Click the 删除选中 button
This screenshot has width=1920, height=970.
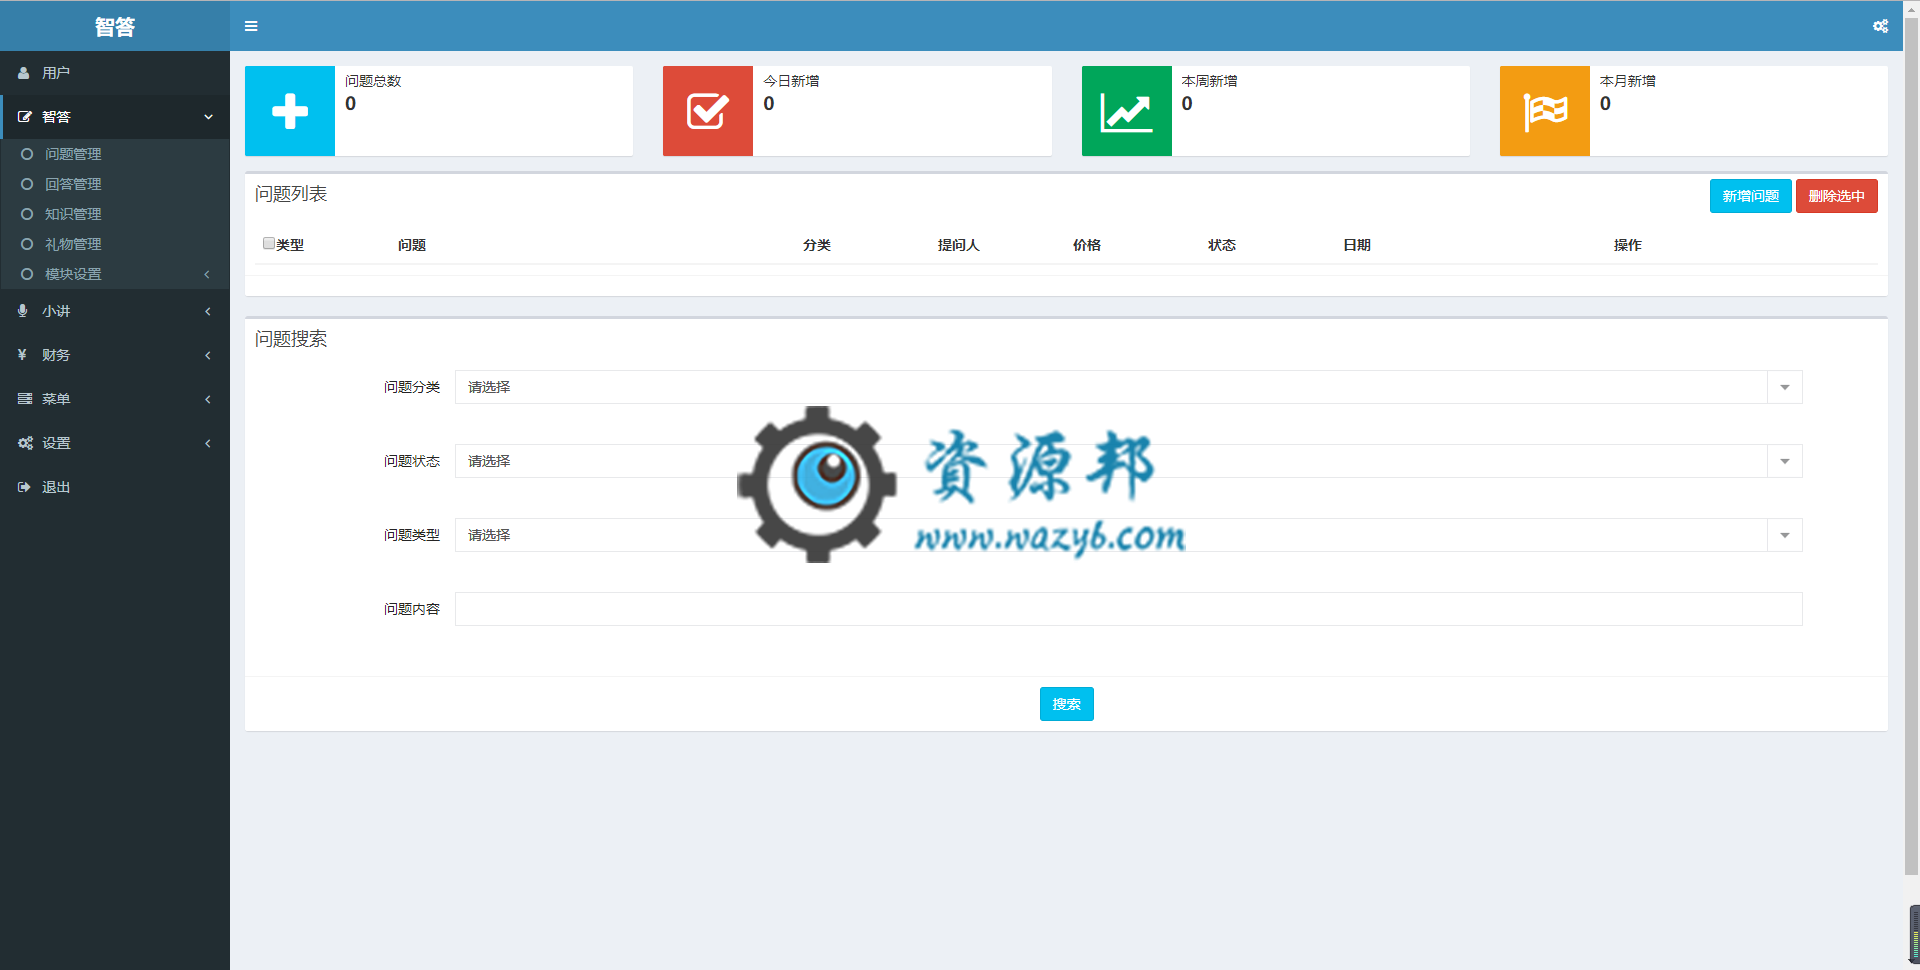point(1836,196)
